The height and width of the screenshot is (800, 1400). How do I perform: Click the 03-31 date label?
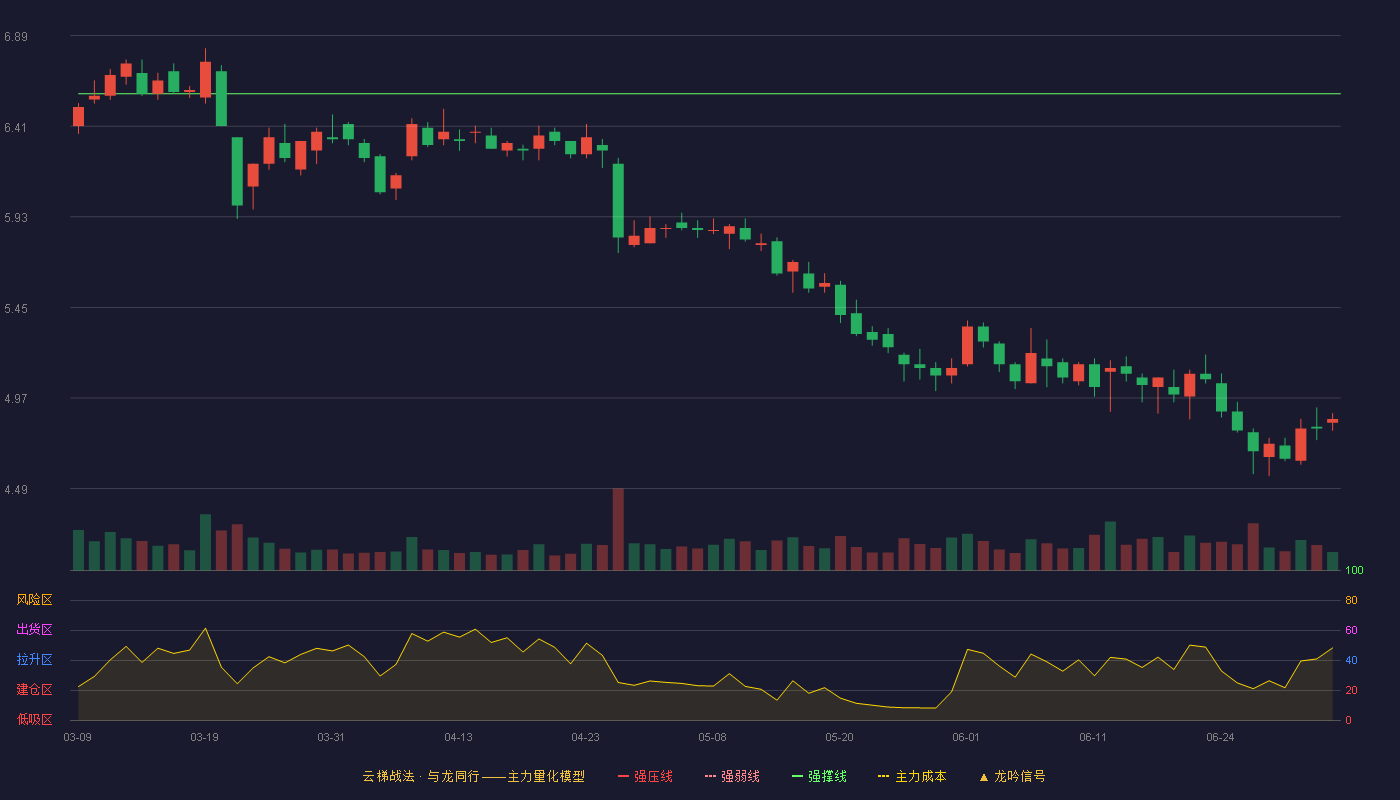click(x=332, y=738)
